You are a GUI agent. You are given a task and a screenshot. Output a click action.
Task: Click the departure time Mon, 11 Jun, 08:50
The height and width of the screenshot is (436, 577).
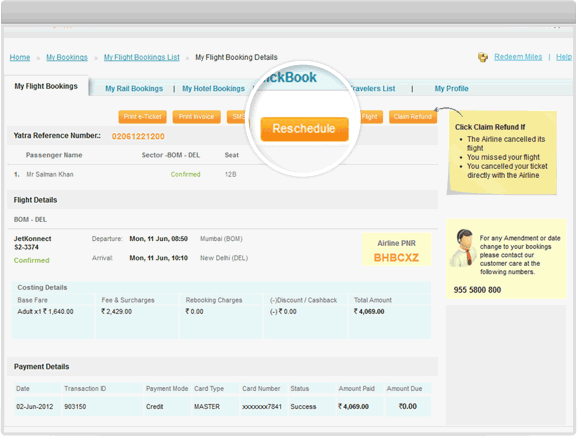[159, 239]
